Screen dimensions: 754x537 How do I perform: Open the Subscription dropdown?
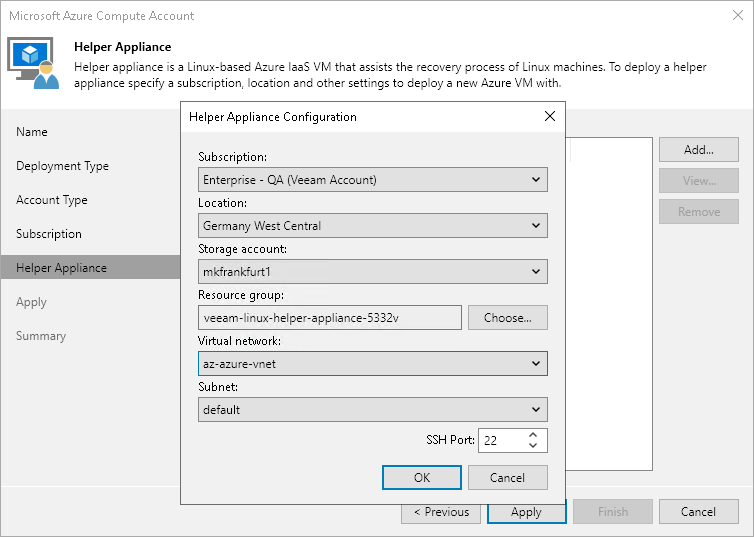click(x=373, y=180)
